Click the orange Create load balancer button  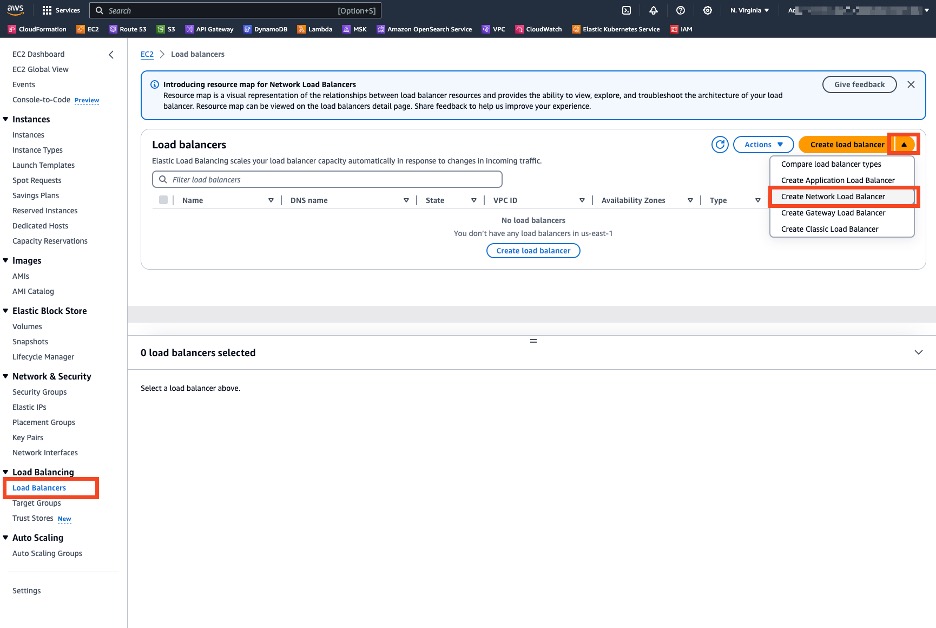845,144
